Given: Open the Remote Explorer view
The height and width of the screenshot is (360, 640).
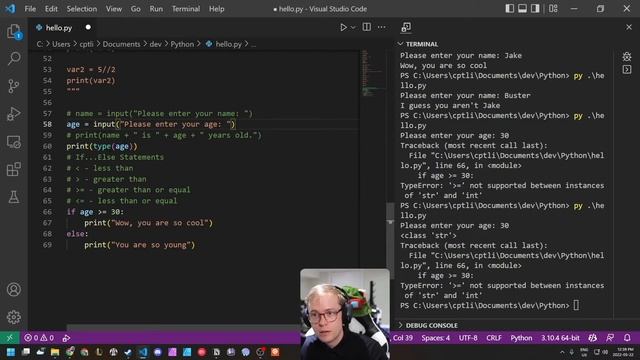Looking at the screenshot, I should click(x=13, y=142).
